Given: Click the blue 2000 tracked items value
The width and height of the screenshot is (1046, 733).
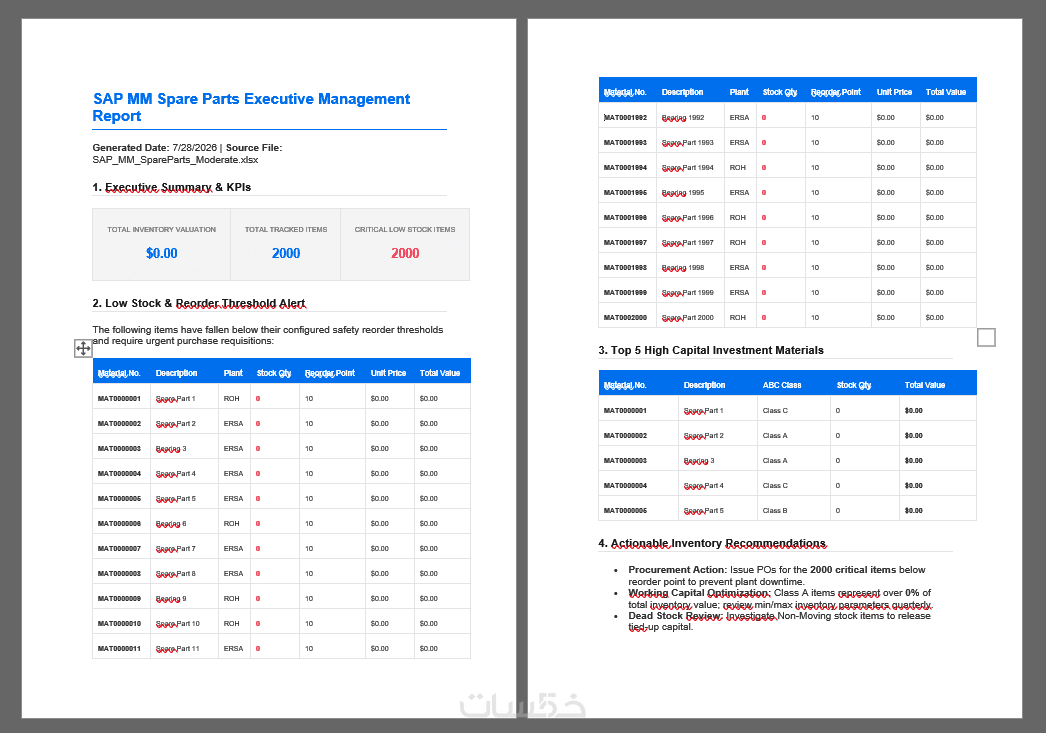Looking at the screenshot, I should 286,253.
